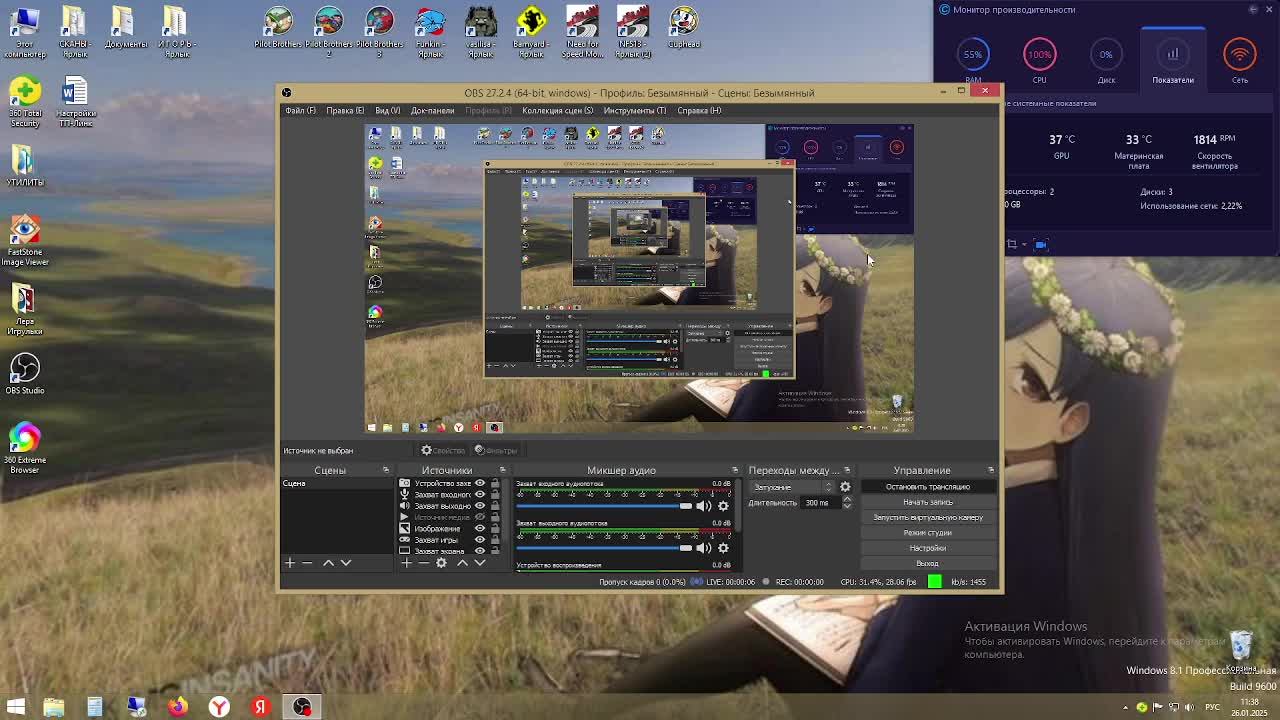Toggle visibility of Захват выходного source

pos(480,505)
